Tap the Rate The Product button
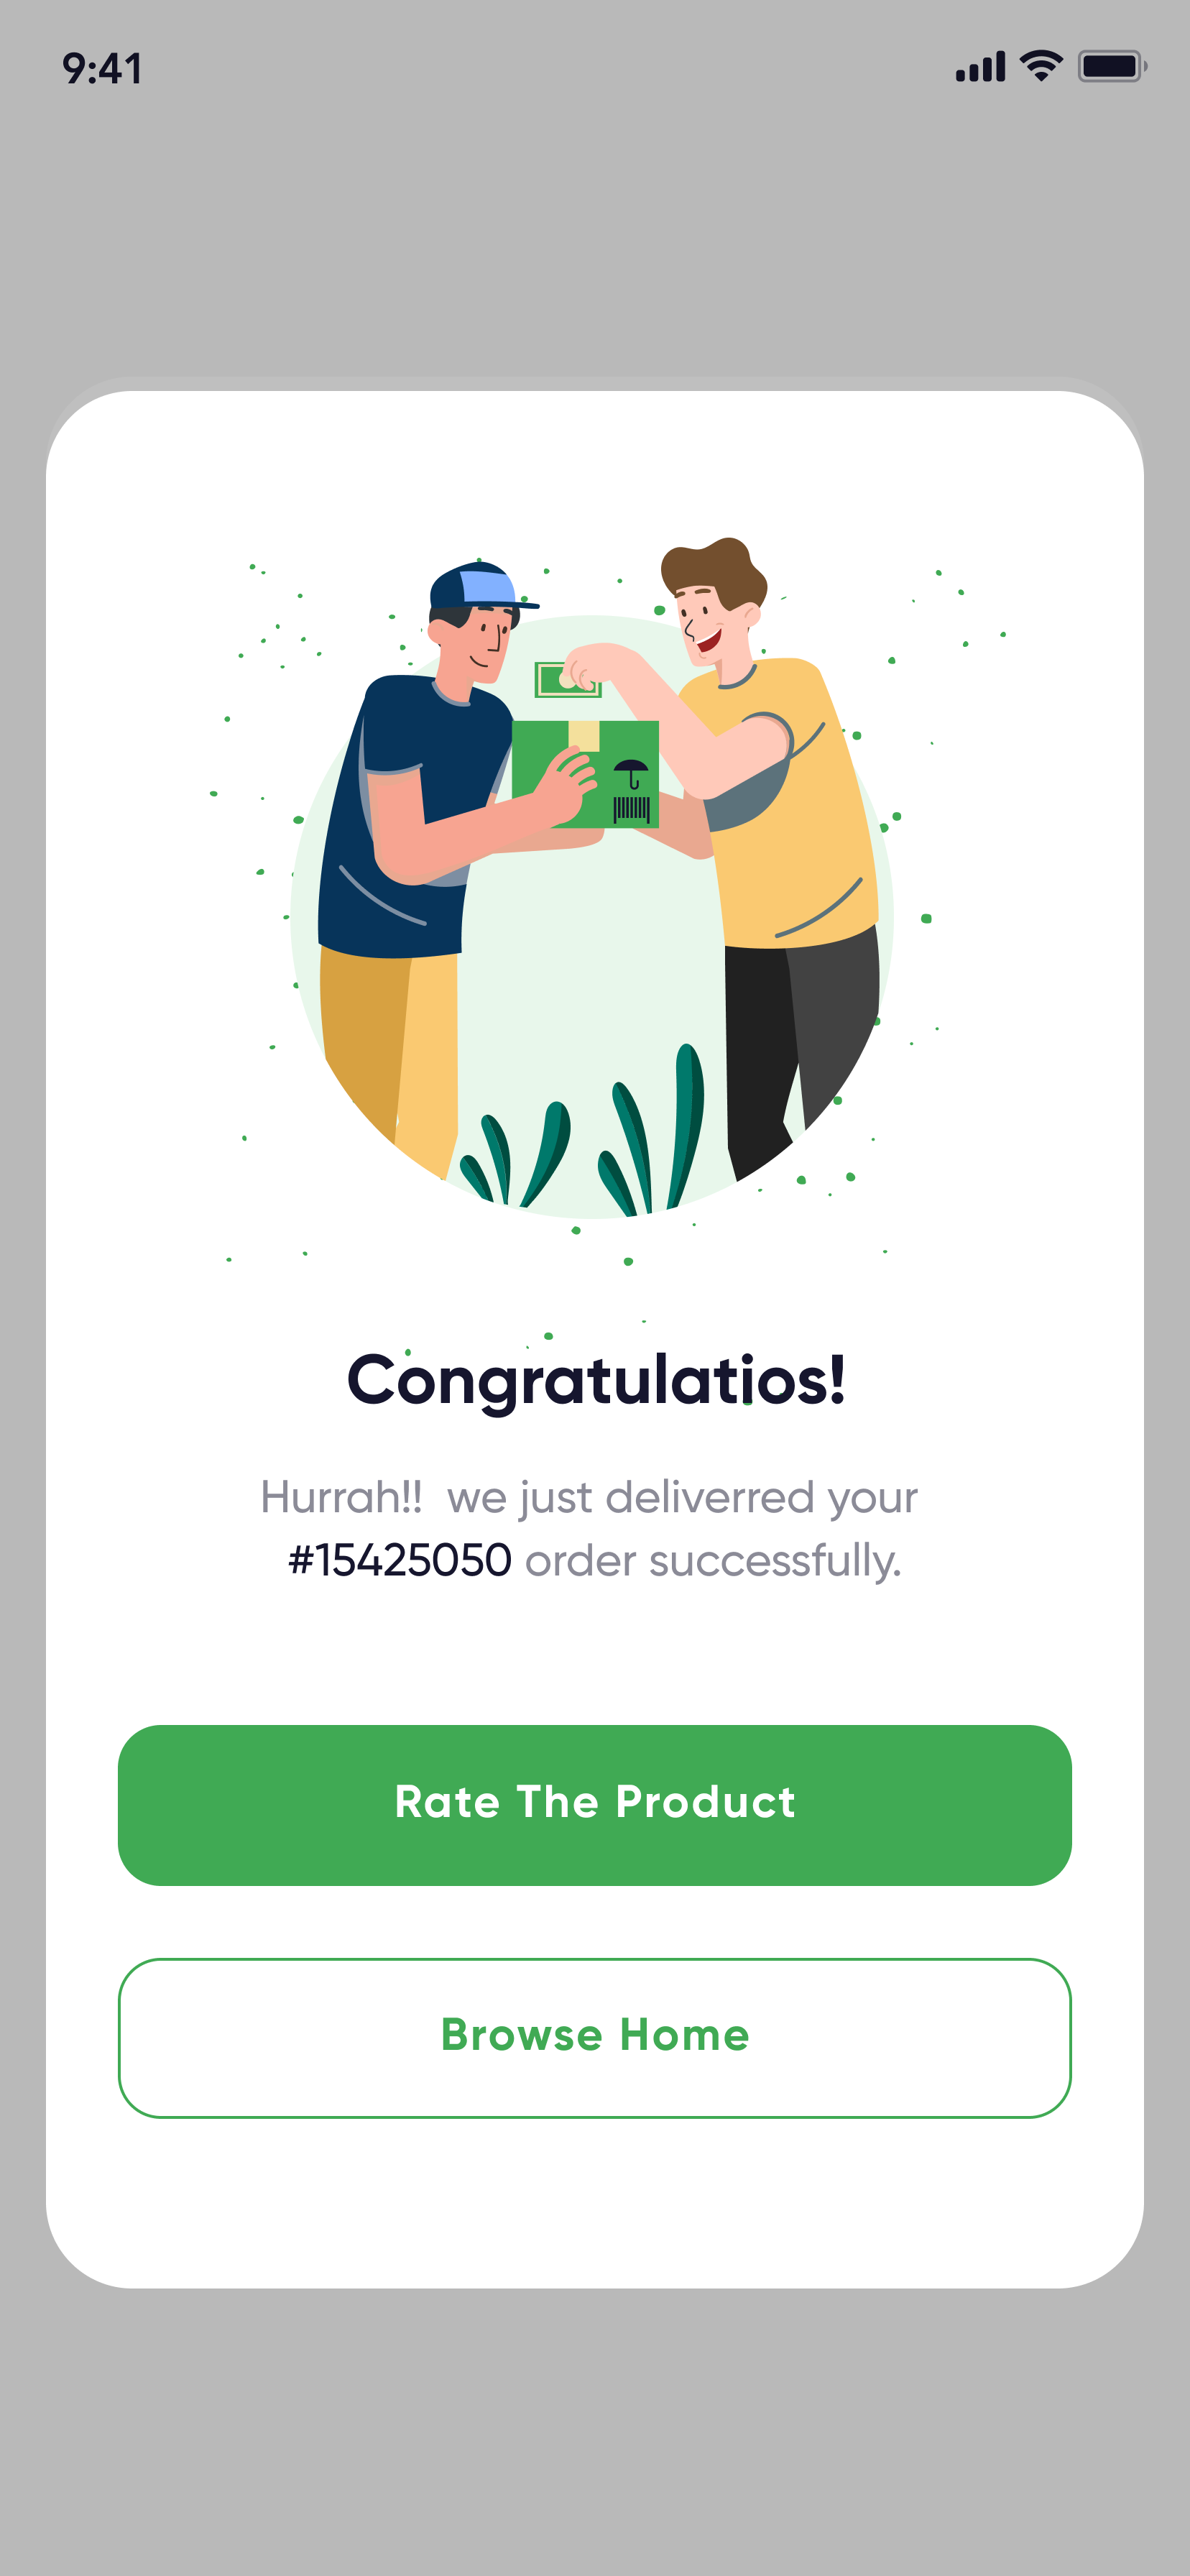 [595, 1804]
